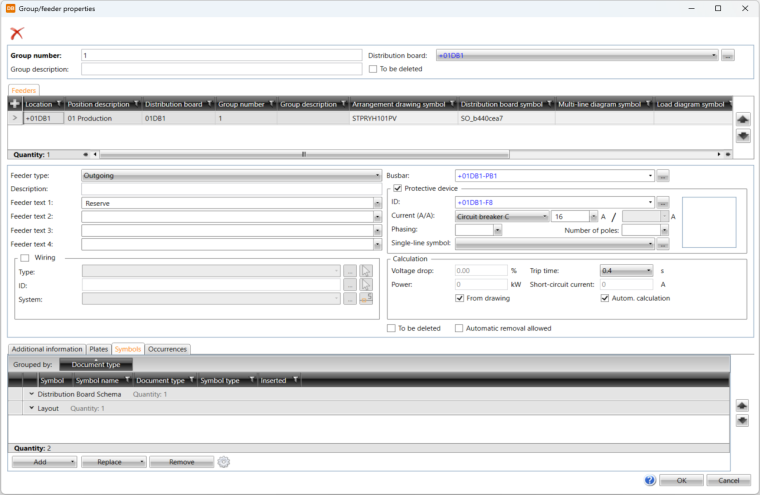Image resolution: width=760 pixels, height=495 pixels.
Task: Click browse button next to Distribution board
Action: pos(728,56)
